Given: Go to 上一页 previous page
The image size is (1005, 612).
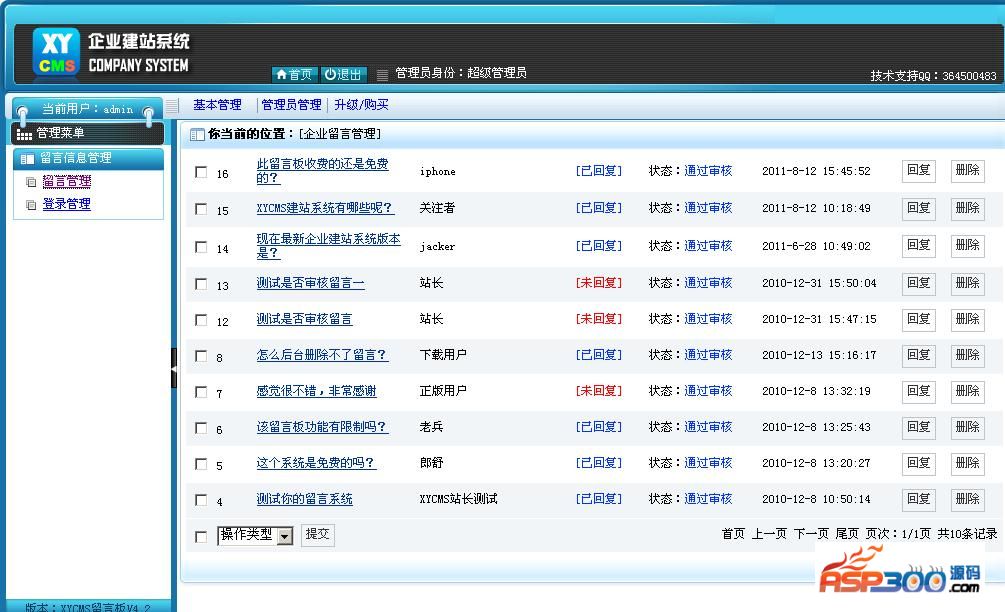Looking at the screenshot, I should (x=768, y=534).
